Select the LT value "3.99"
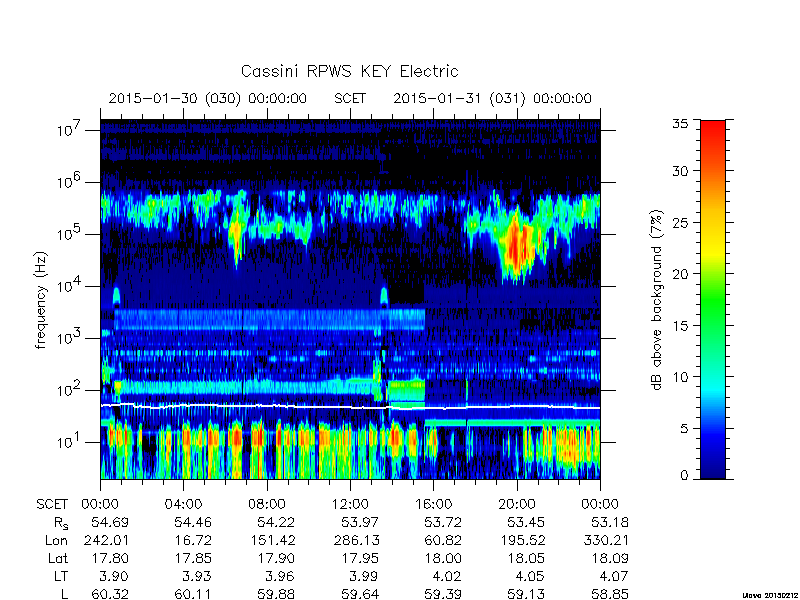The image size is (800, 600). tap(364, 576)
